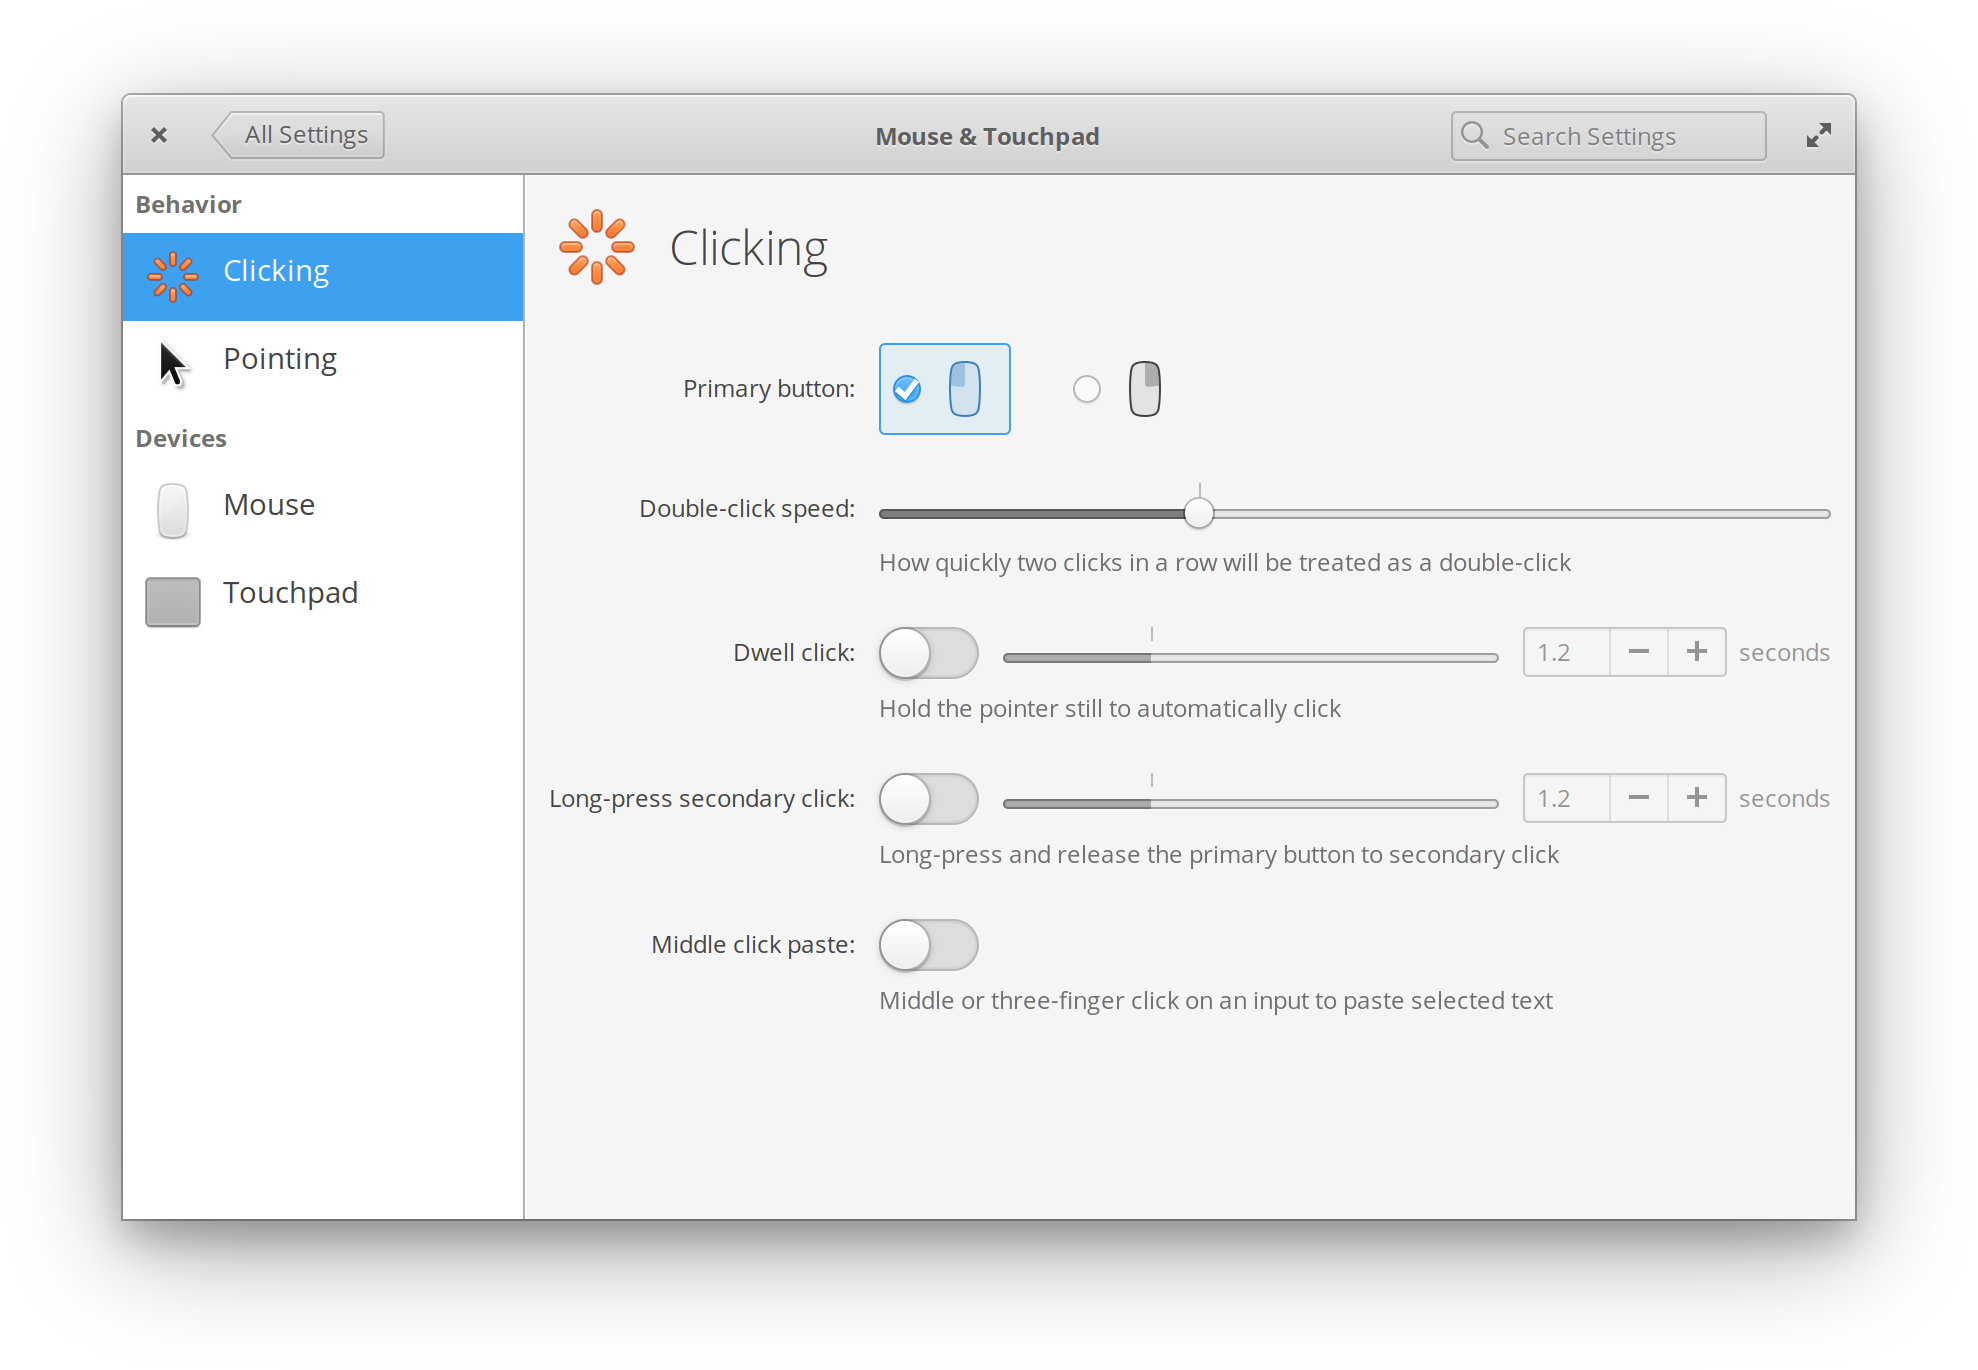Image resolution: width=1978 pixels, height=1370 pixels.
Task: Click the Mouse device icon
Action: (173, 510)
